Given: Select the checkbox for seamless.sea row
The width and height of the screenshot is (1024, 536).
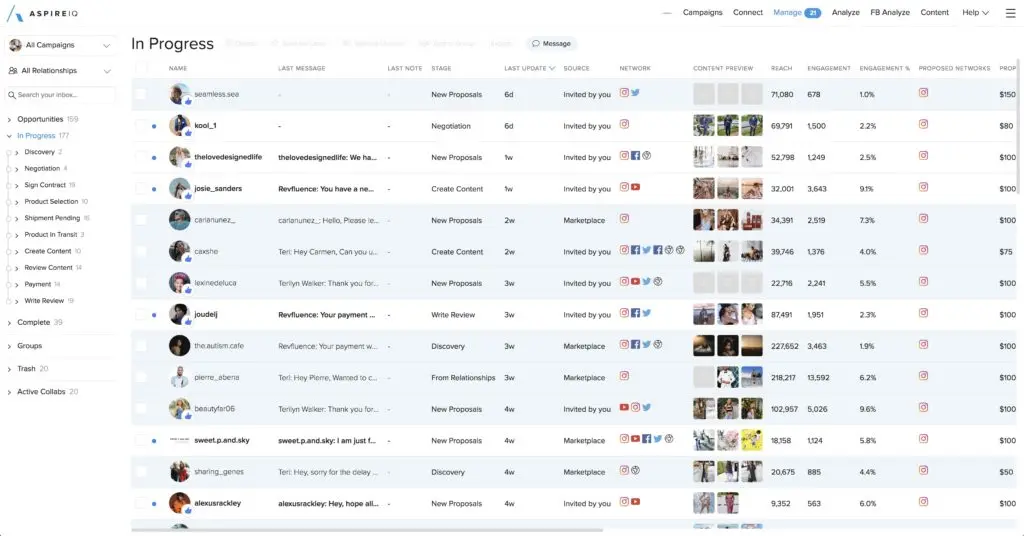Looking at the screenshot, I should [x=141, y=94].
